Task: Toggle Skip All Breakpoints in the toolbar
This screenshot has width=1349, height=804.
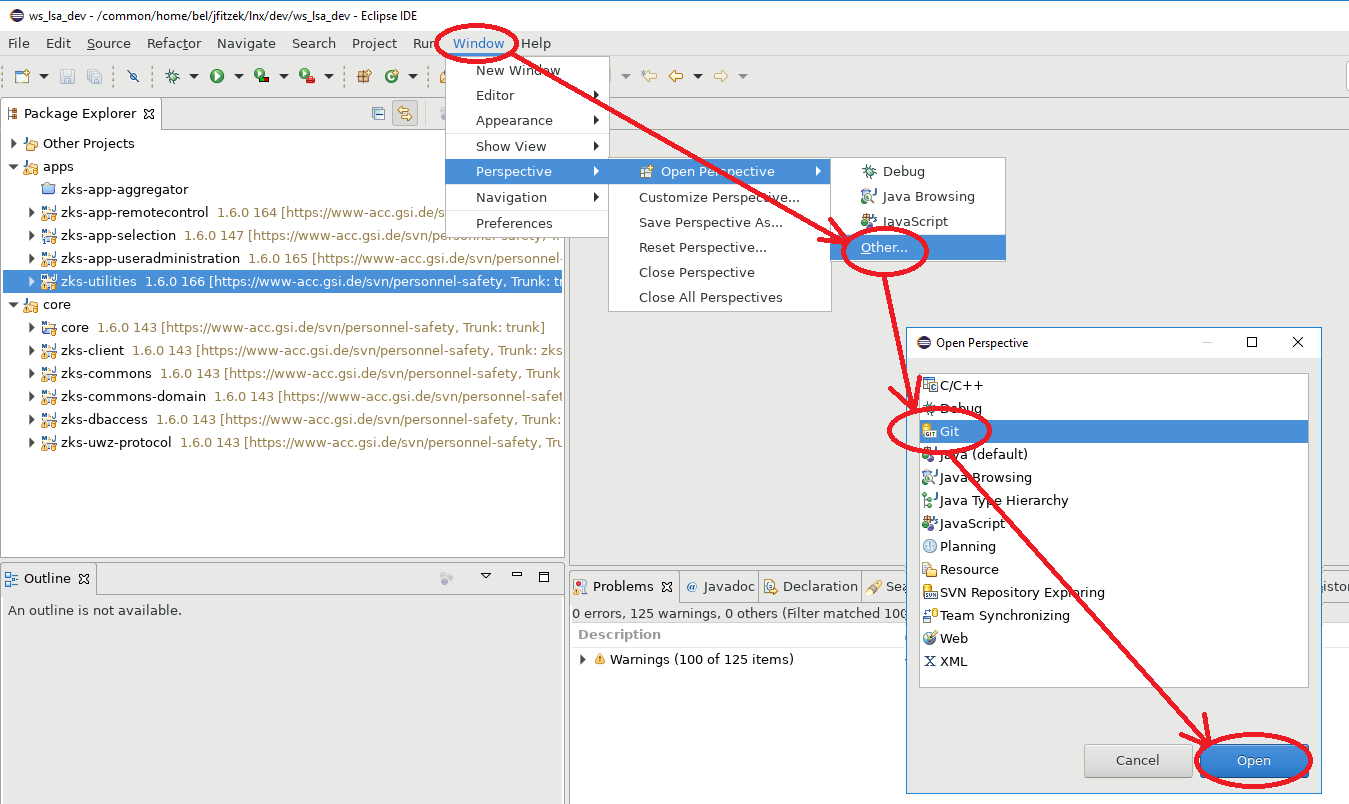Action: click(x=133, y=76)
